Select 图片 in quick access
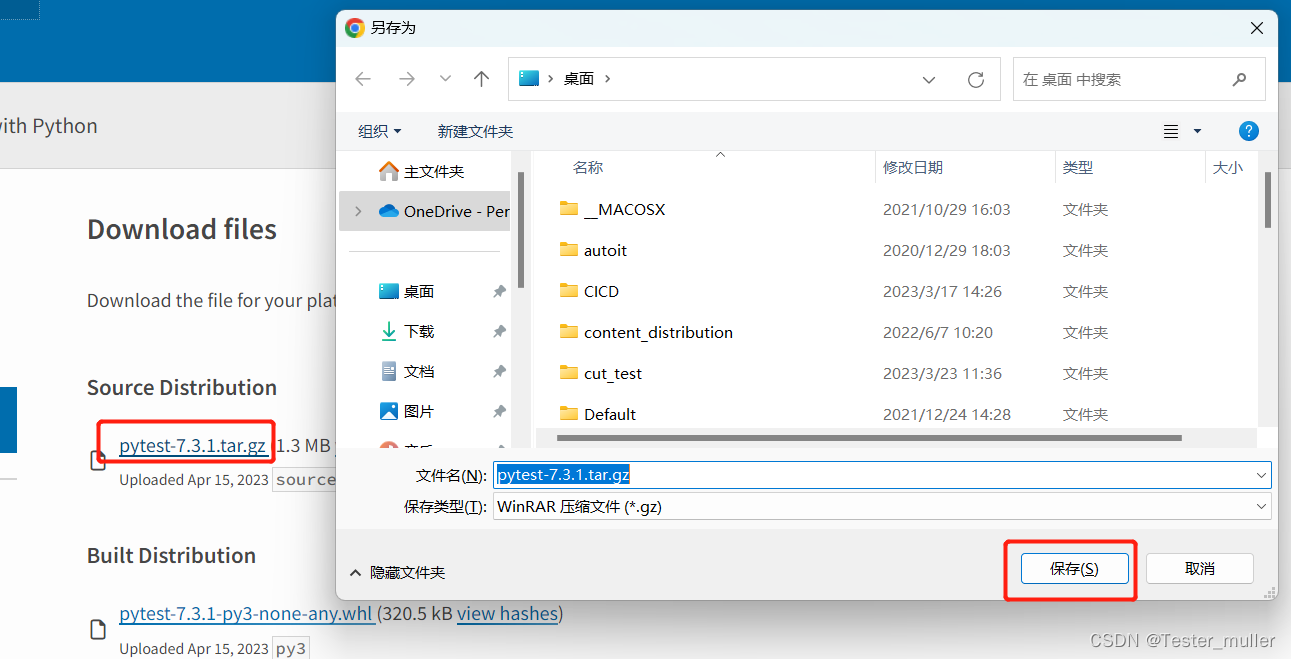 coord(407,412)
